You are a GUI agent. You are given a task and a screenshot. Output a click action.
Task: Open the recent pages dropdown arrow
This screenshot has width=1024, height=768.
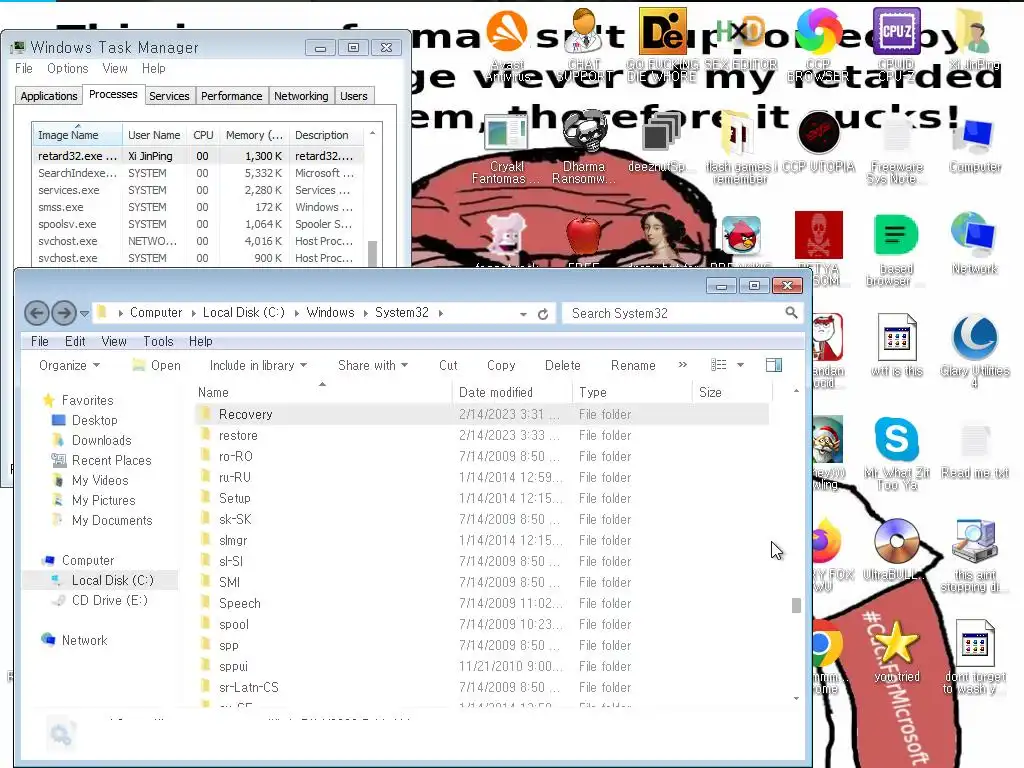(85, 314)
